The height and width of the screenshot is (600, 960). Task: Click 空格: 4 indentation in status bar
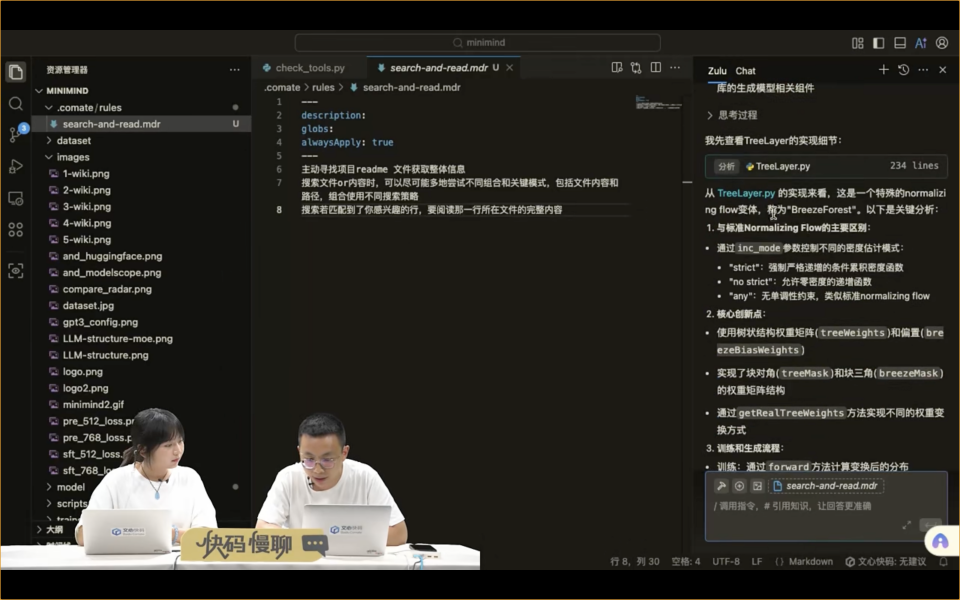coord(686,561)
